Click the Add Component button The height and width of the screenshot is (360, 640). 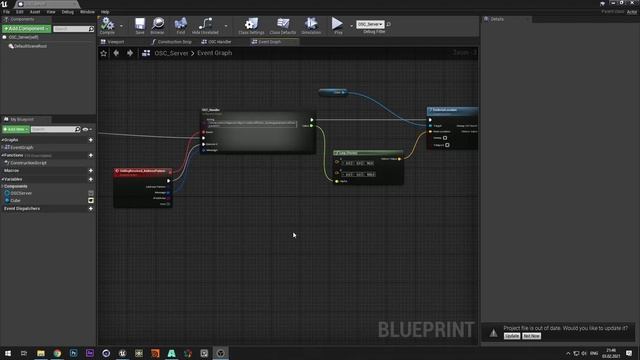click(26, 29)
